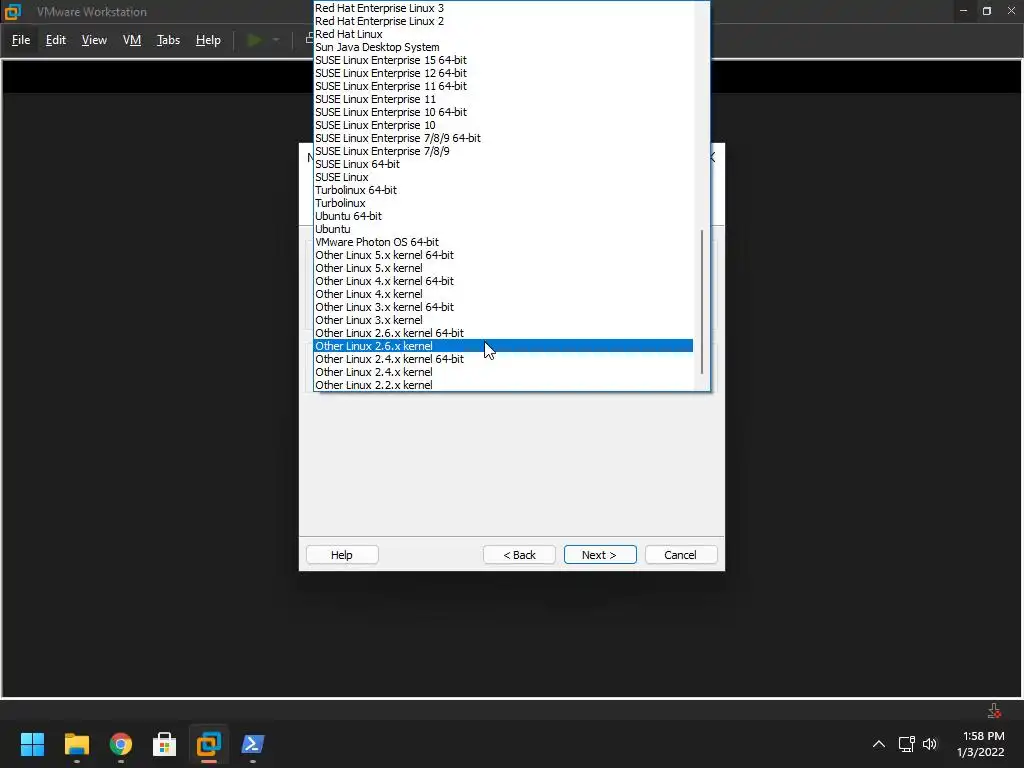Open the clock and date flyout

(x=982, y=744)
